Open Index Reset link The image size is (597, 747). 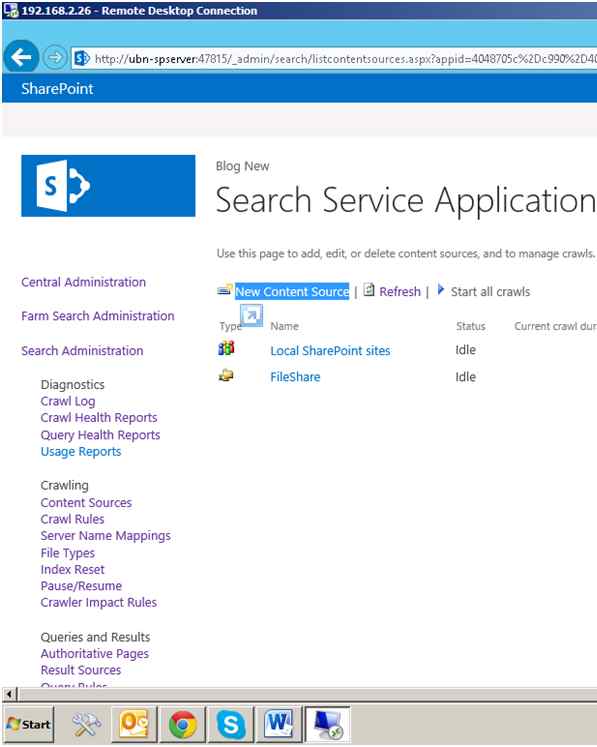(72, 570)
